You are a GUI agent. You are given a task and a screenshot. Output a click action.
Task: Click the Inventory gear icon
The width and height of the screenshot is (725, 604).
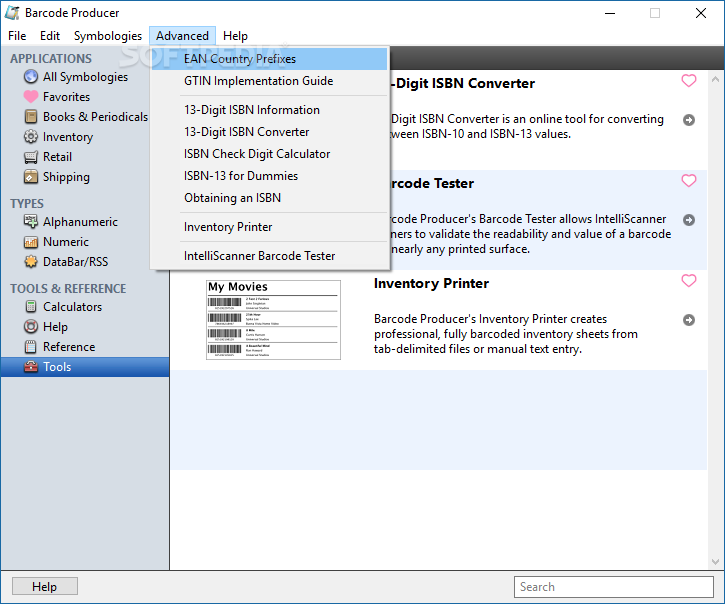click(31, 136)
